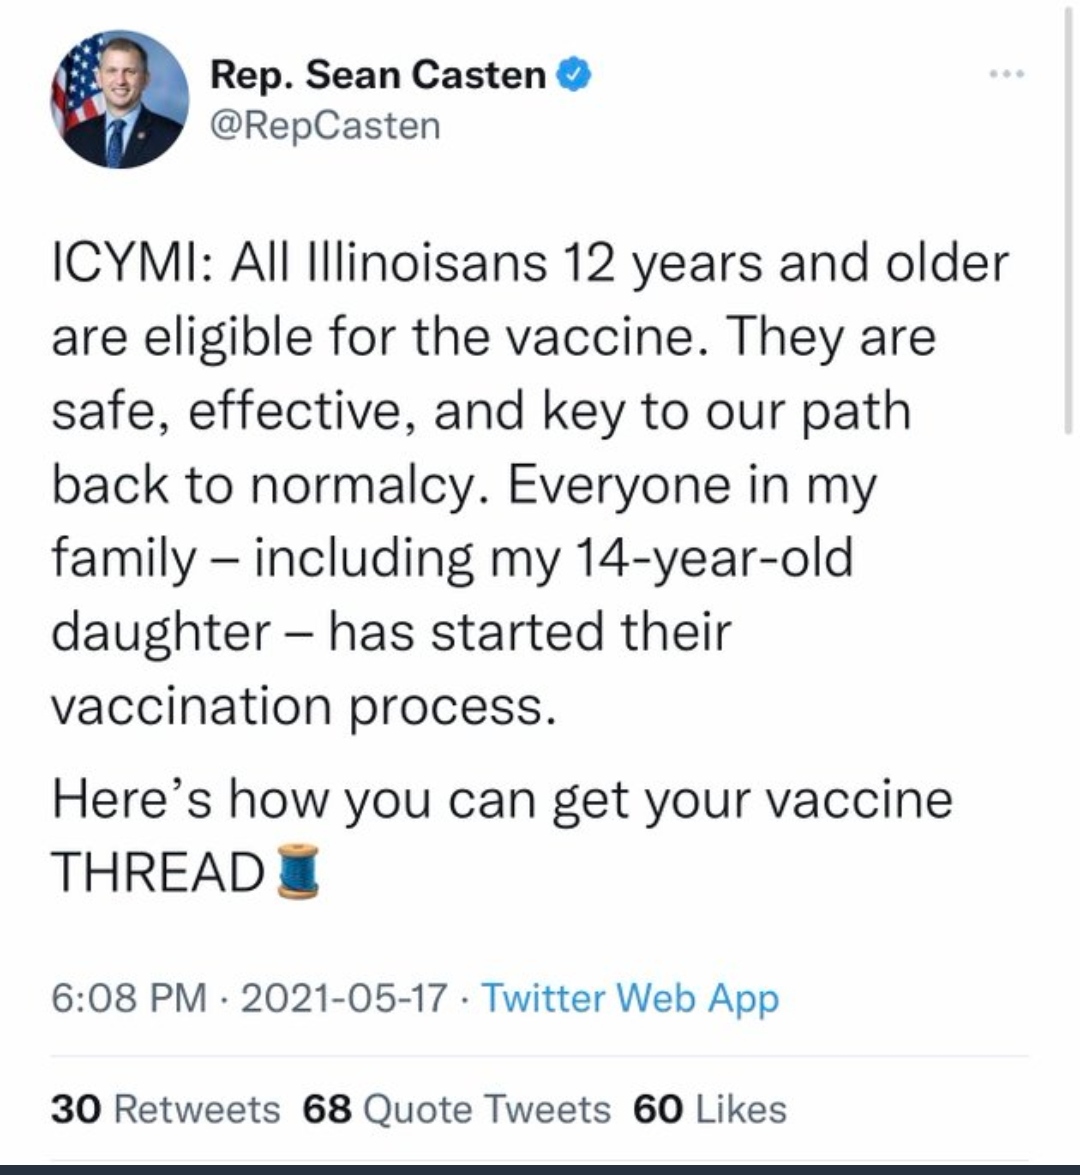Click the vertical scrollbar on the right
Image resolution: width=1080 pixels, height=1175 pixels.
[1068, 230]
